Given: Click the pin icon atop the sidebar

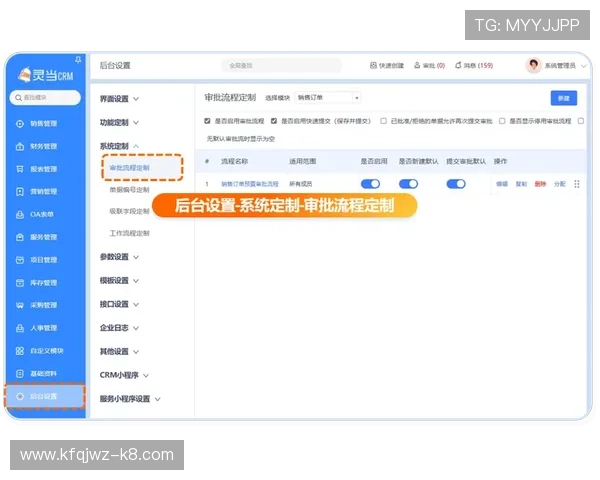Looking at the screenshot, I should coord(78,59).
